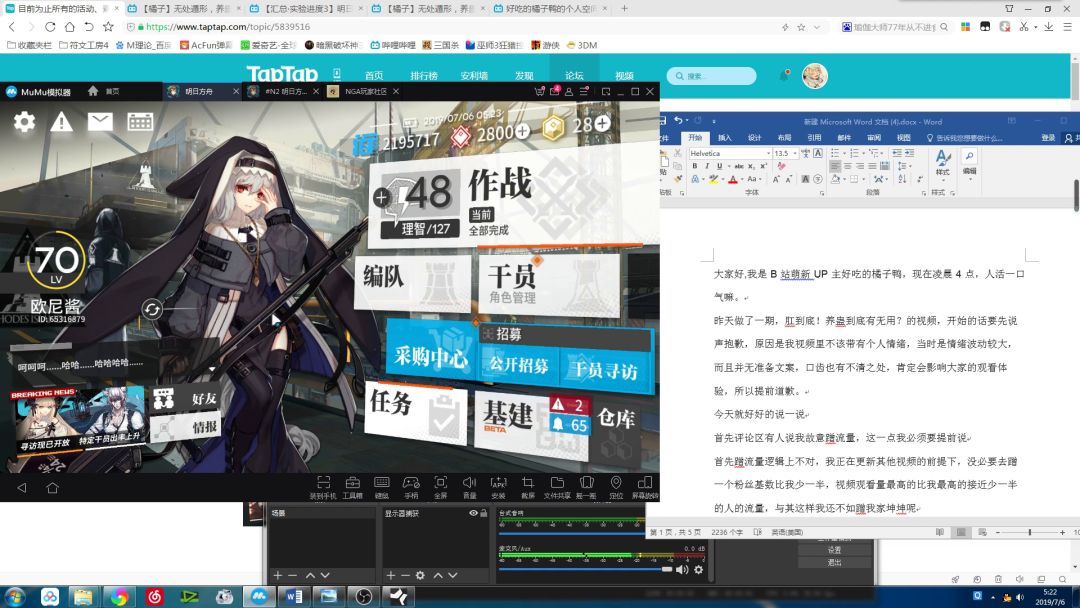Open the 13.5 font size dropdown
Viewport: 1080px width, 608px height.
[x=794, y=153]
